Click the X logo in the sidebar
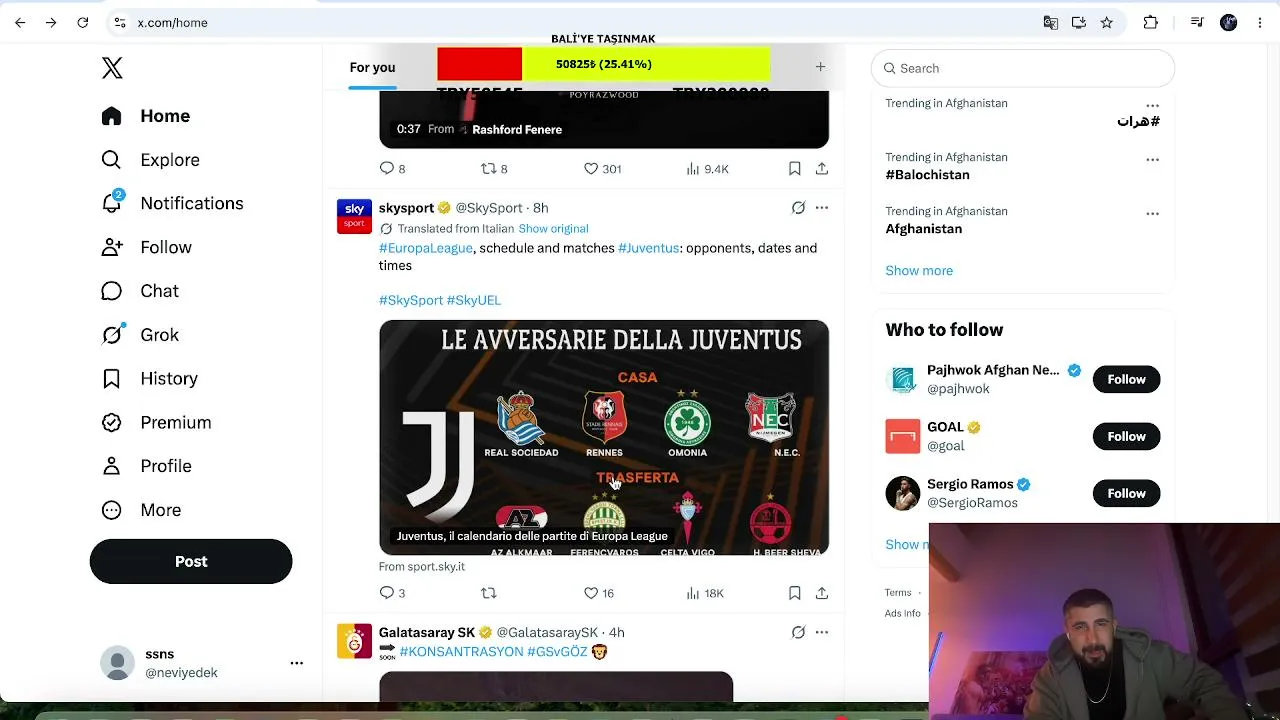The image size is (1280, 720). pos(112,68)
